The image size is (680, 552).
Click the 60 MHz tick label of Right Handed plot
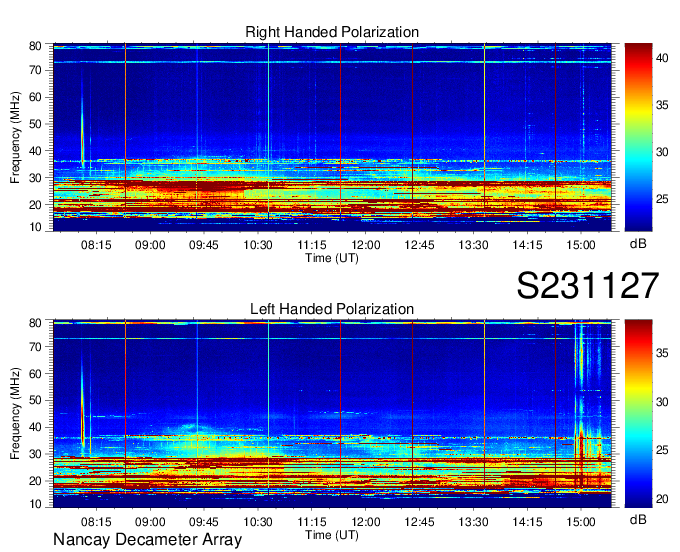tap(35, 97)
